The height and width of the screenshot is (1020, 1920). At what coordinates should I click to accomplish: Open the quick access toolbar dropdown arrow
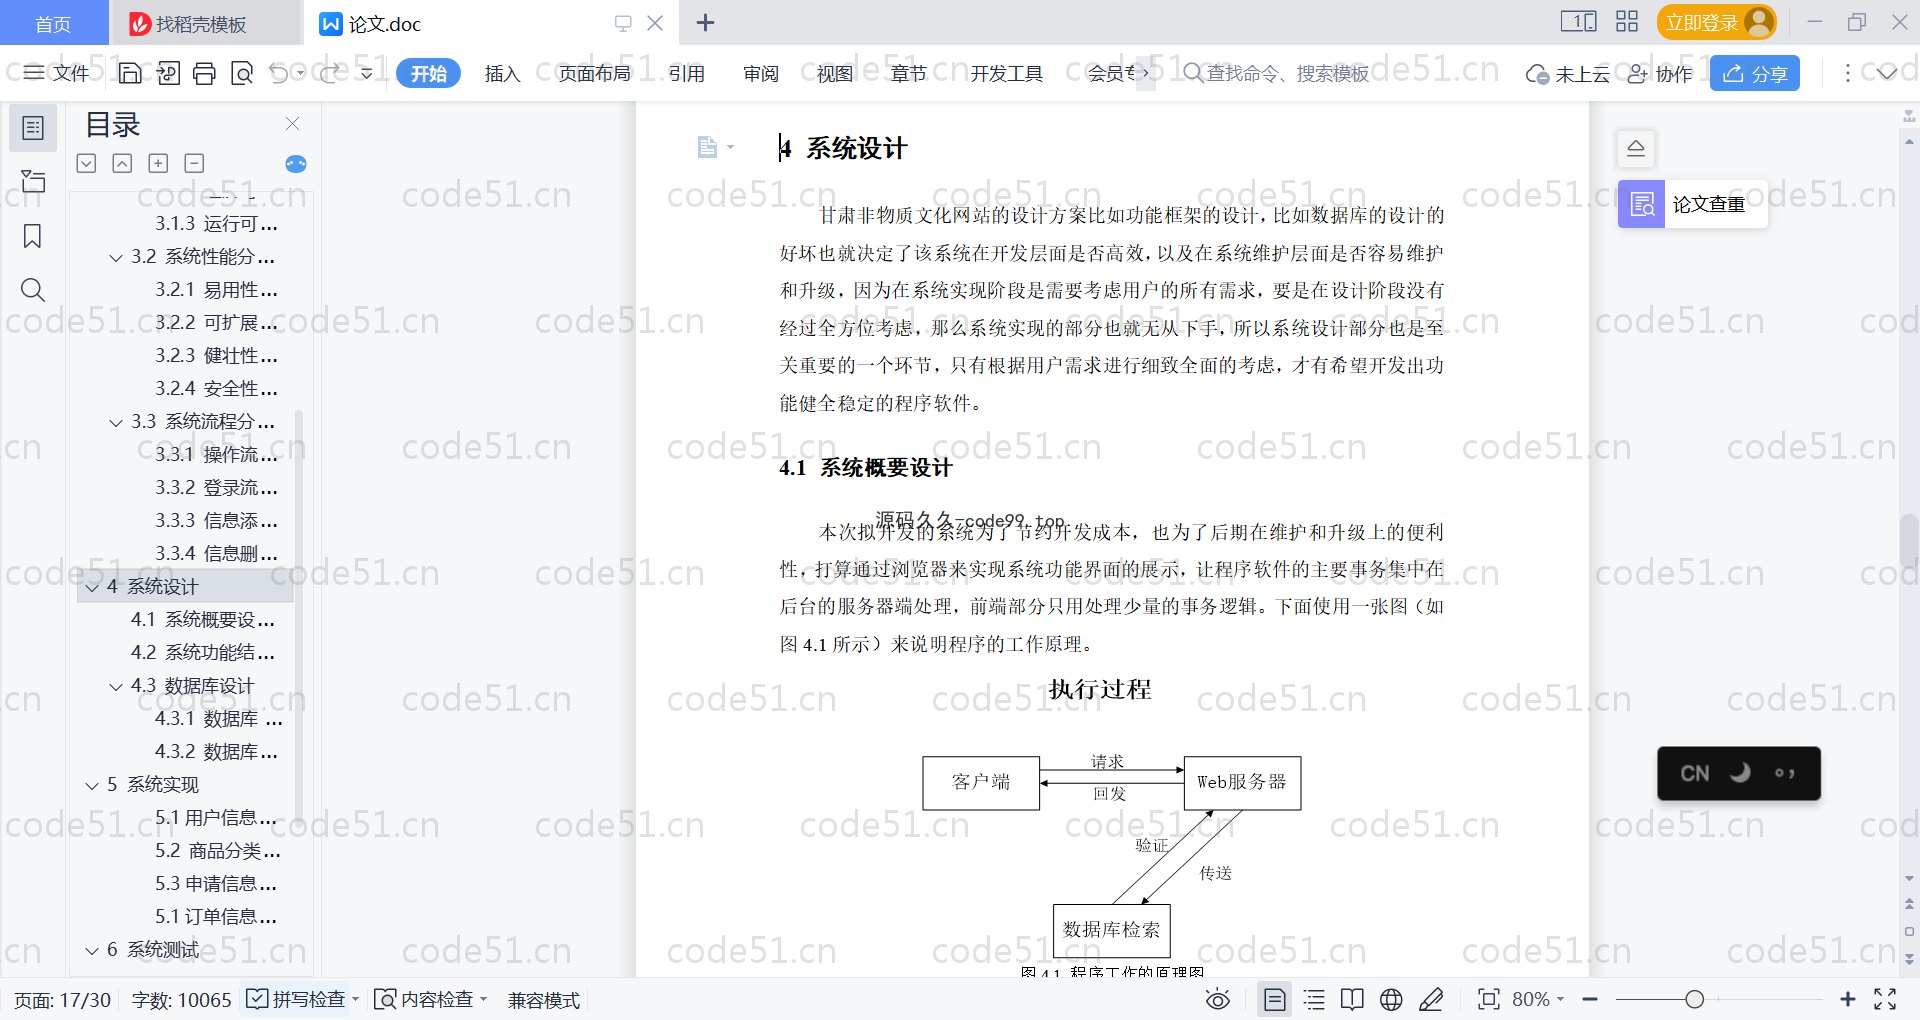click(367, 73)
